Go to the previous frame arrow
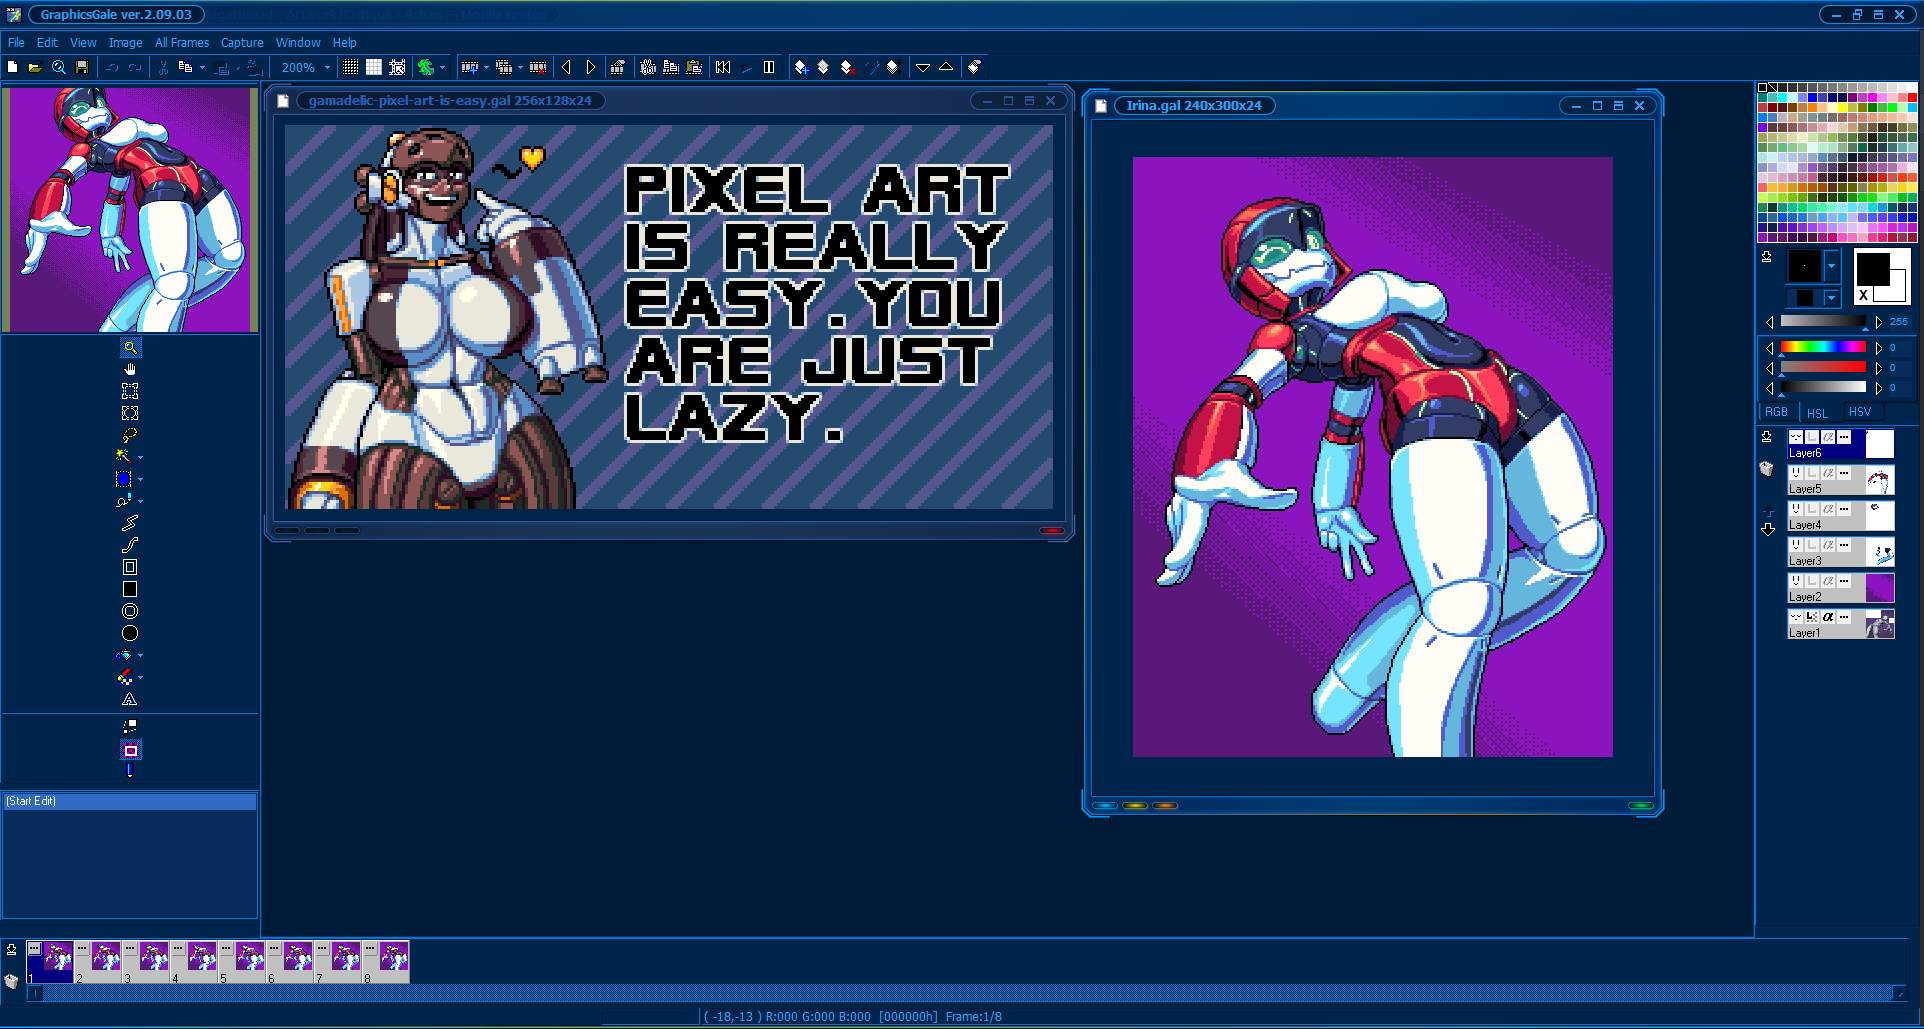This screenshot has height=1029, width=1924. pyautogui.click(x=567, y=67)
